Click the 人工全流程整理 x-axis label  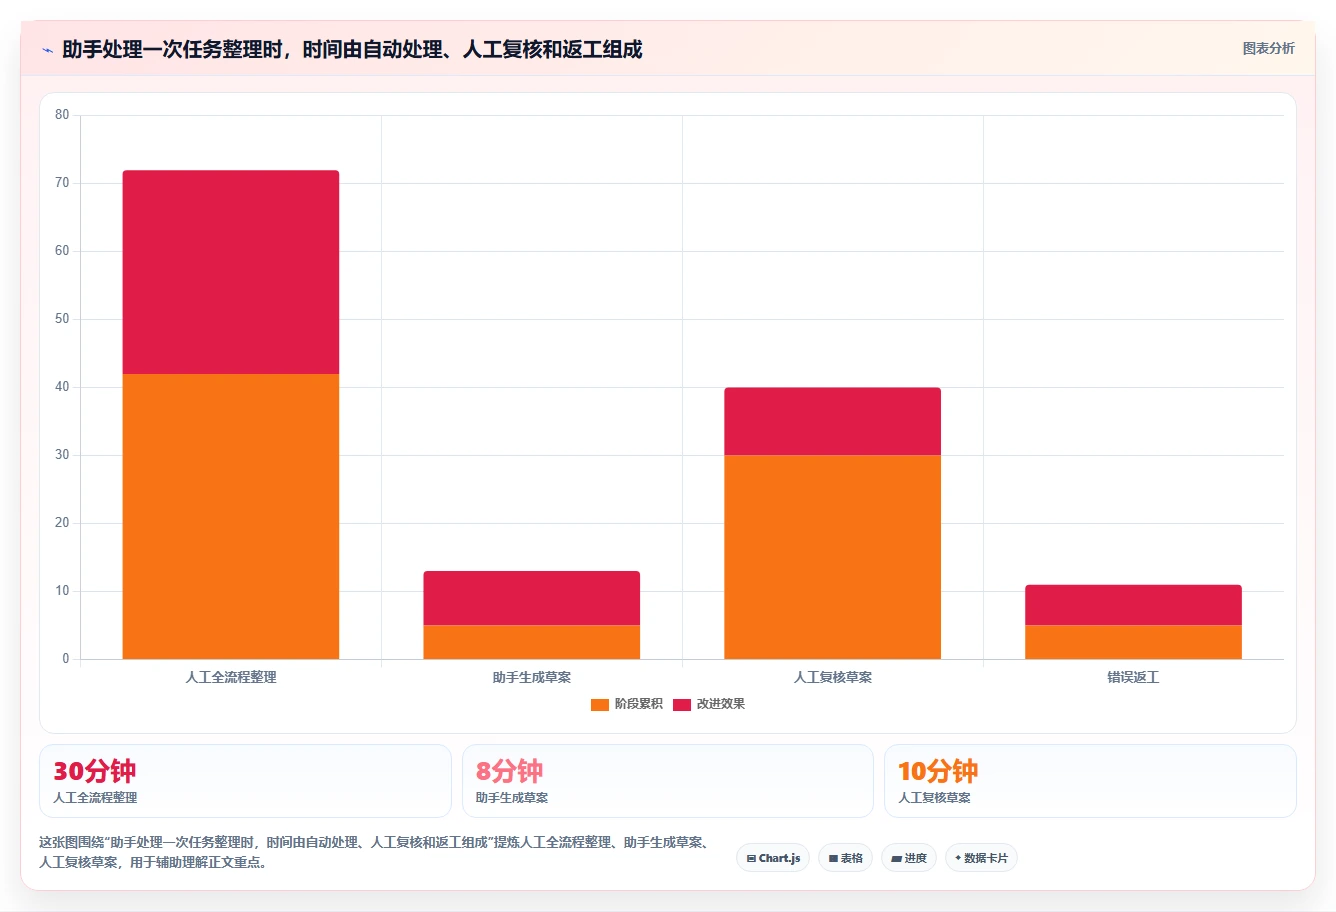pyautogui.click(x=231, y=677)
